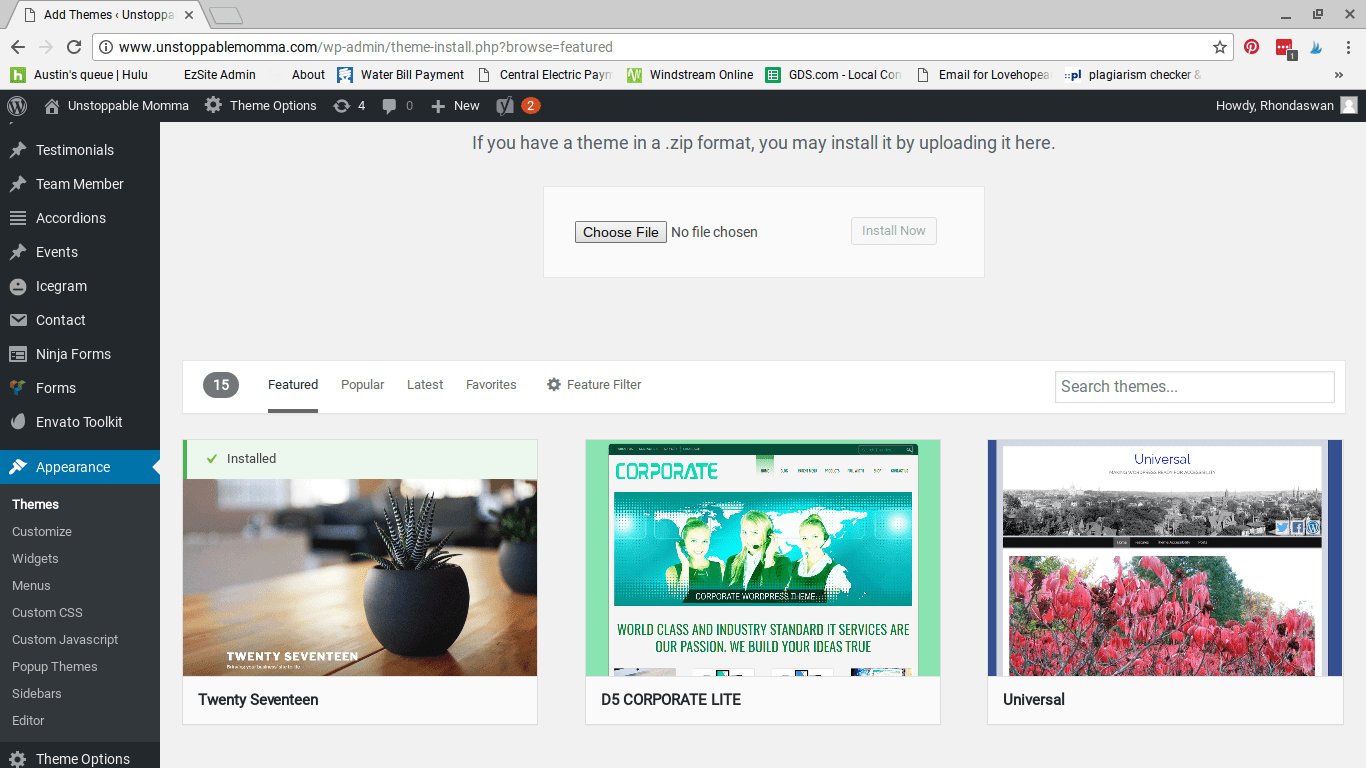Open comments bubble icon in admin bar
Image resolution: width=1366 pixels, height=768 pixels.
(397, 106)
